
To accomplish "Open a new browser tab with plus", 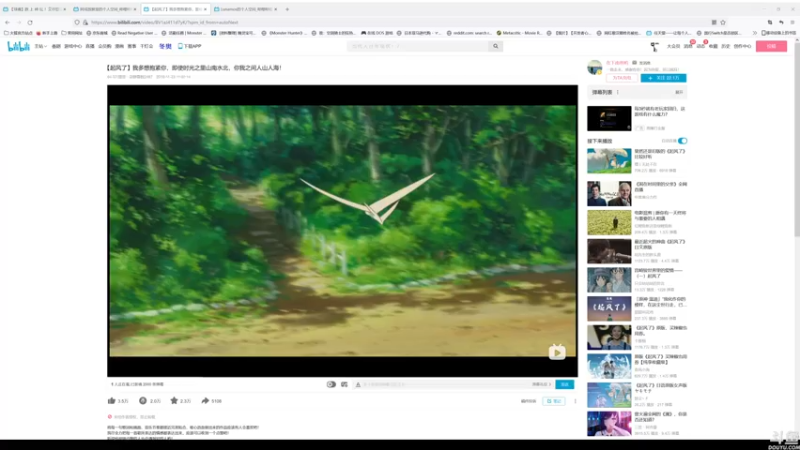I will click(x=287, y=9).
